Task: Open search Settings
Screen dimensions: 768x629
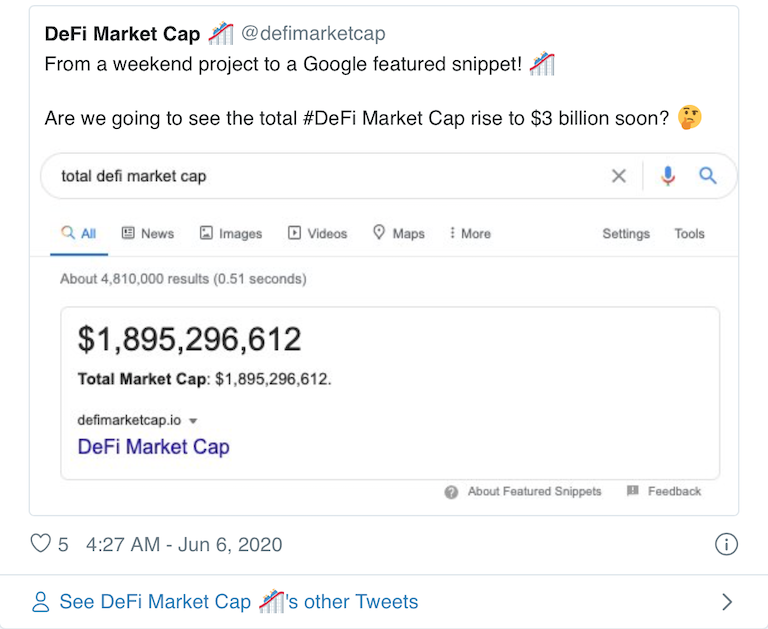Action: click(x=626, y=234)
